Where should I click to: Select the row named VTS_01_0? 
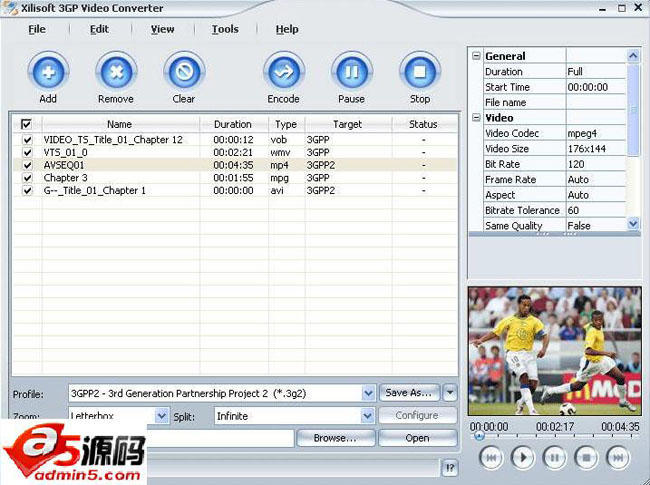pos(235,153)
